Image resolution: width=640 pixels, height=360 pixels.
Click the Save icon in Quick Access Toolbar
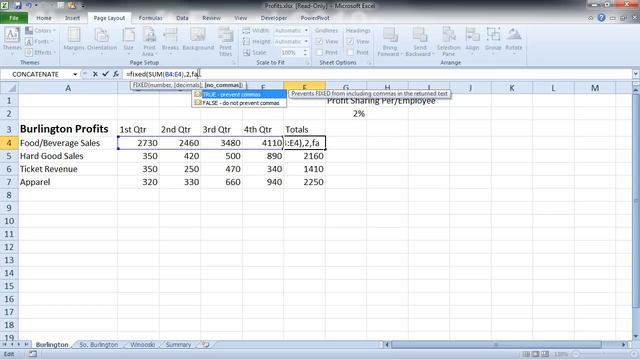click(18, 6)
